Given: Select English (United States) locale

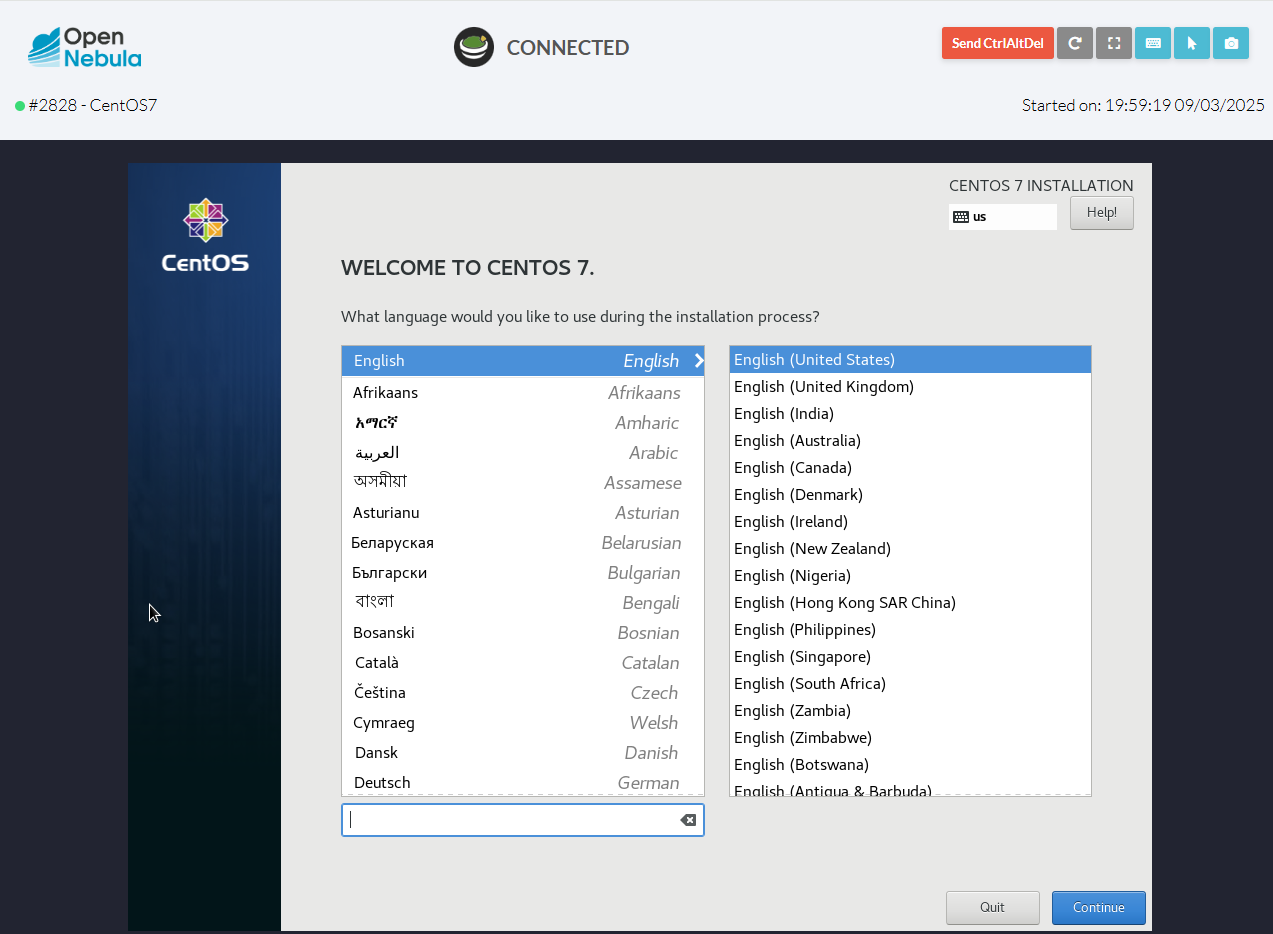Looking at the screenshot, I should 910,360.
